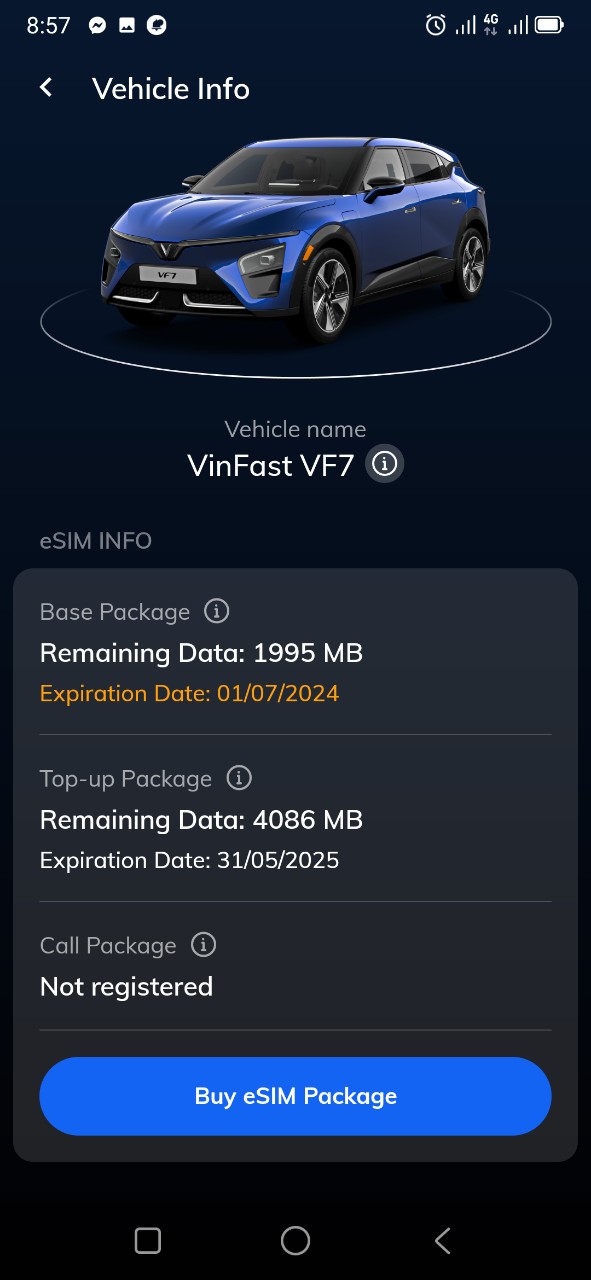Tap the Base Package expiration date
Viewport: 591px width, 1280px height.
coord(189,693)
